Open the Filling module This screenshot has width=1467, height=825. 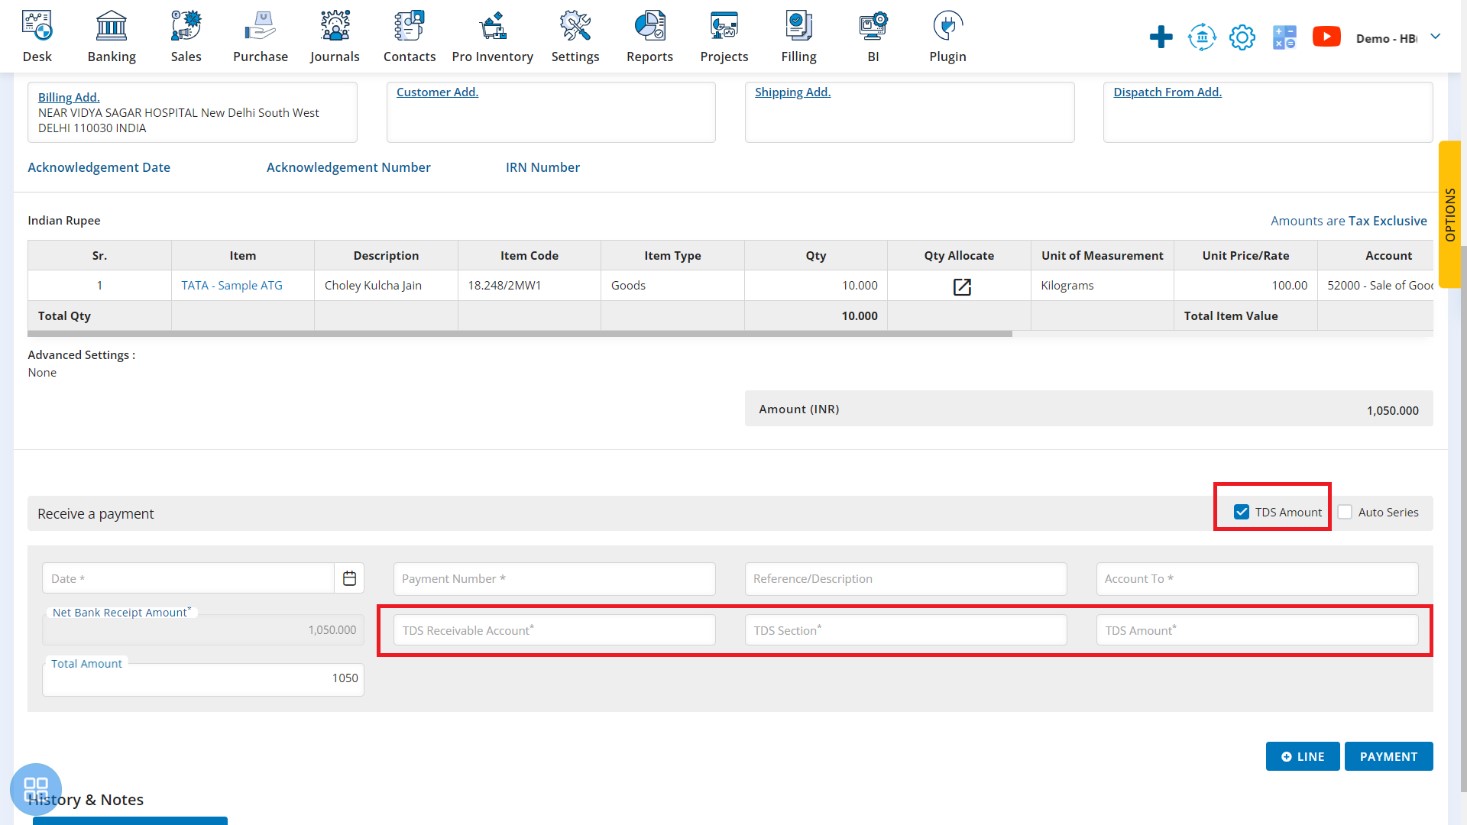[799, 37]
